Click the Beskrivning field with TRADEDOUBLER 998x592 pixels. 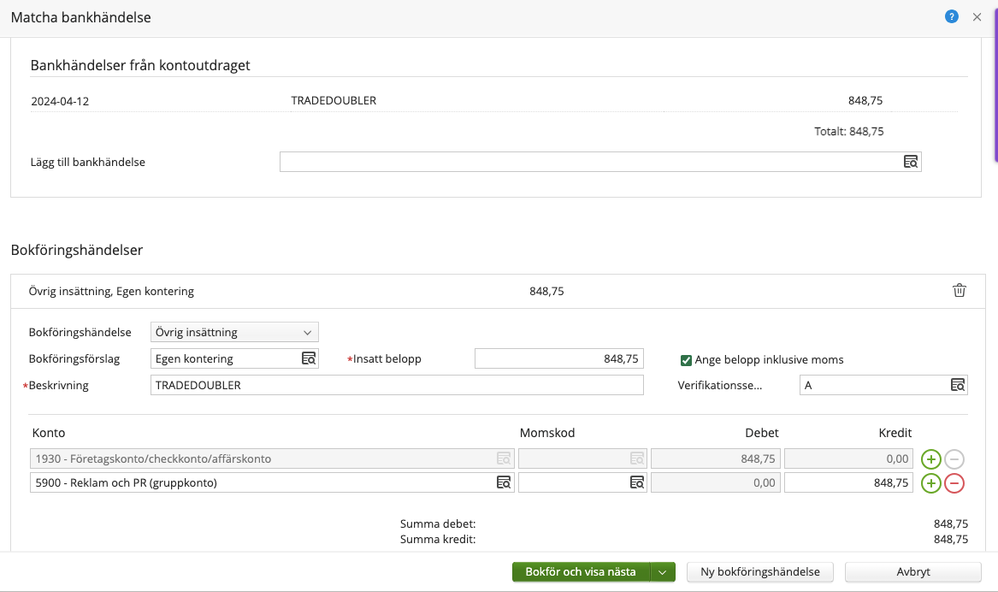(x=396, y=385)
